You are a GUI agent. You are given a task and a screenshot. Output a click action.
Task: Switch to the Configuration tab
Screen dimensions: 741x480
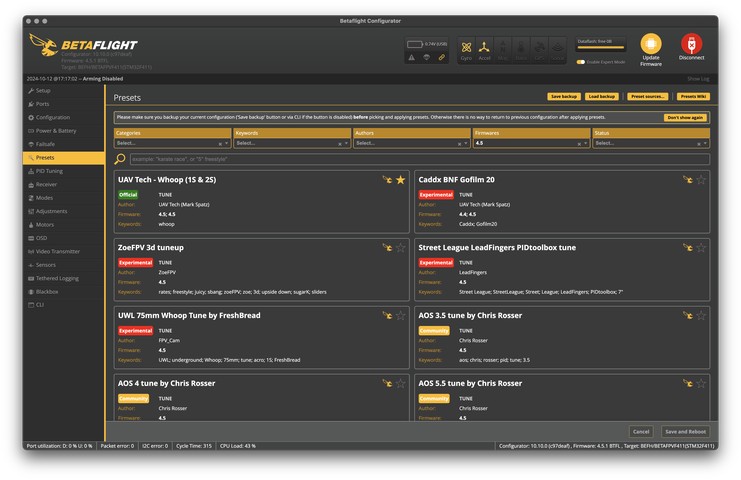tap(63, 117)
